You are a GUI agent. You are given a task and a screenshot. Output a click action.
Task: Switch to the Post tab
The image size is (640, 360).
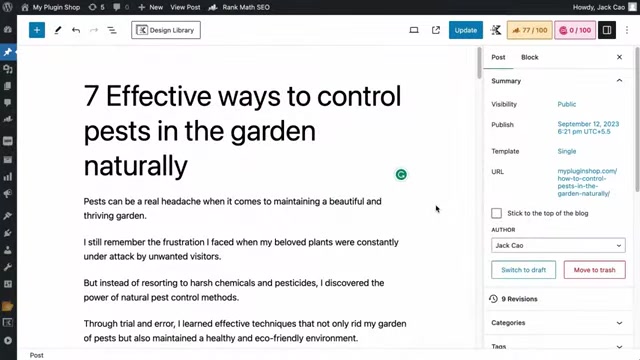pos(498,57)
